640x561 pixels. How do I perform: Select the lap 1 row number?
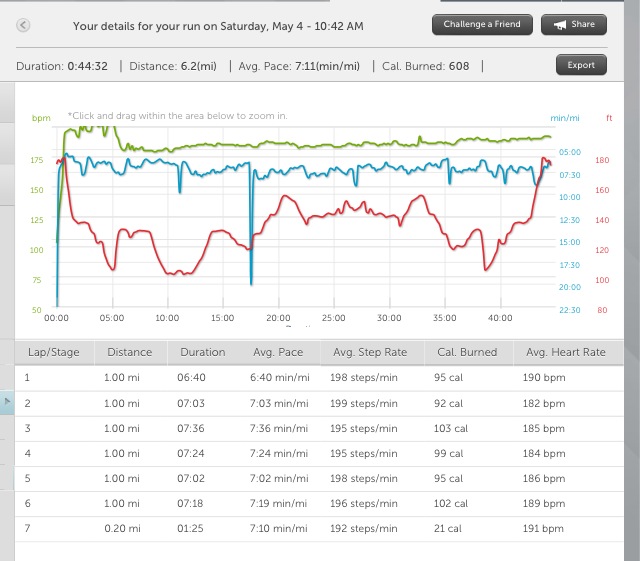point(27,379)
